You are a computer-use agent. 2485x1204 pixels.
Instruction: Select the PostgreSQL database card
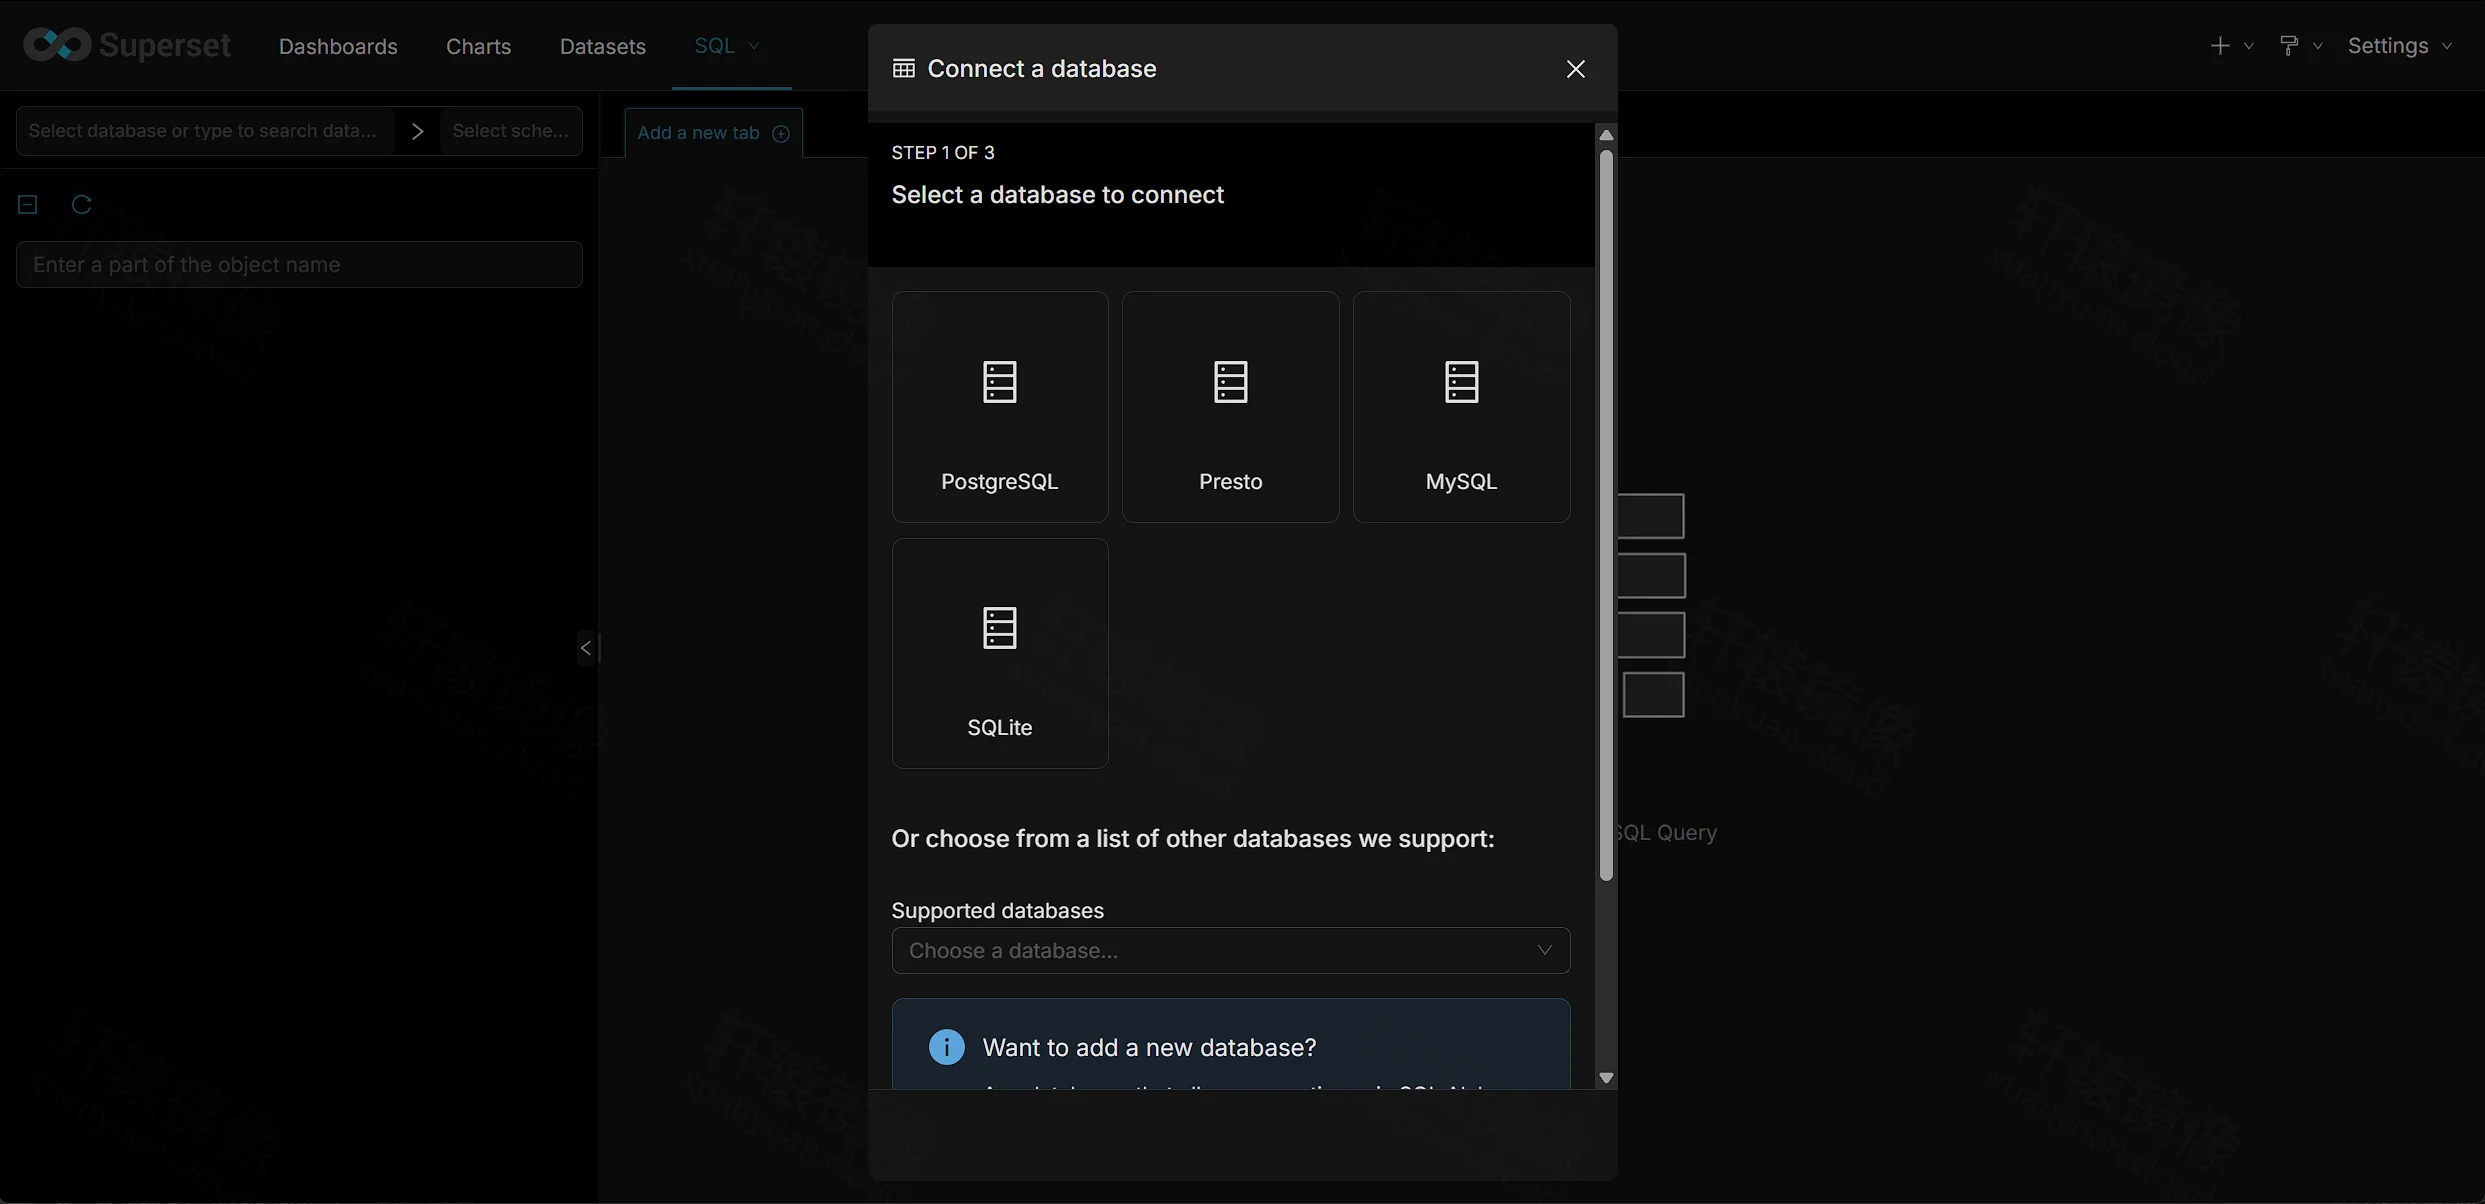999,406
